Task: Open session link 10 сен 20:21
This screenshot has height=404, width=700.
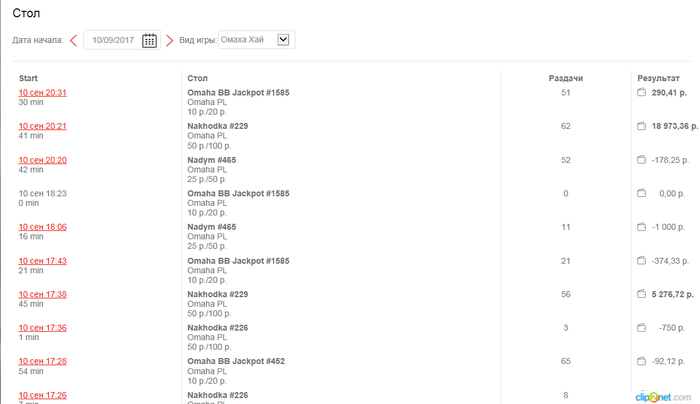Action: point(42,126)
